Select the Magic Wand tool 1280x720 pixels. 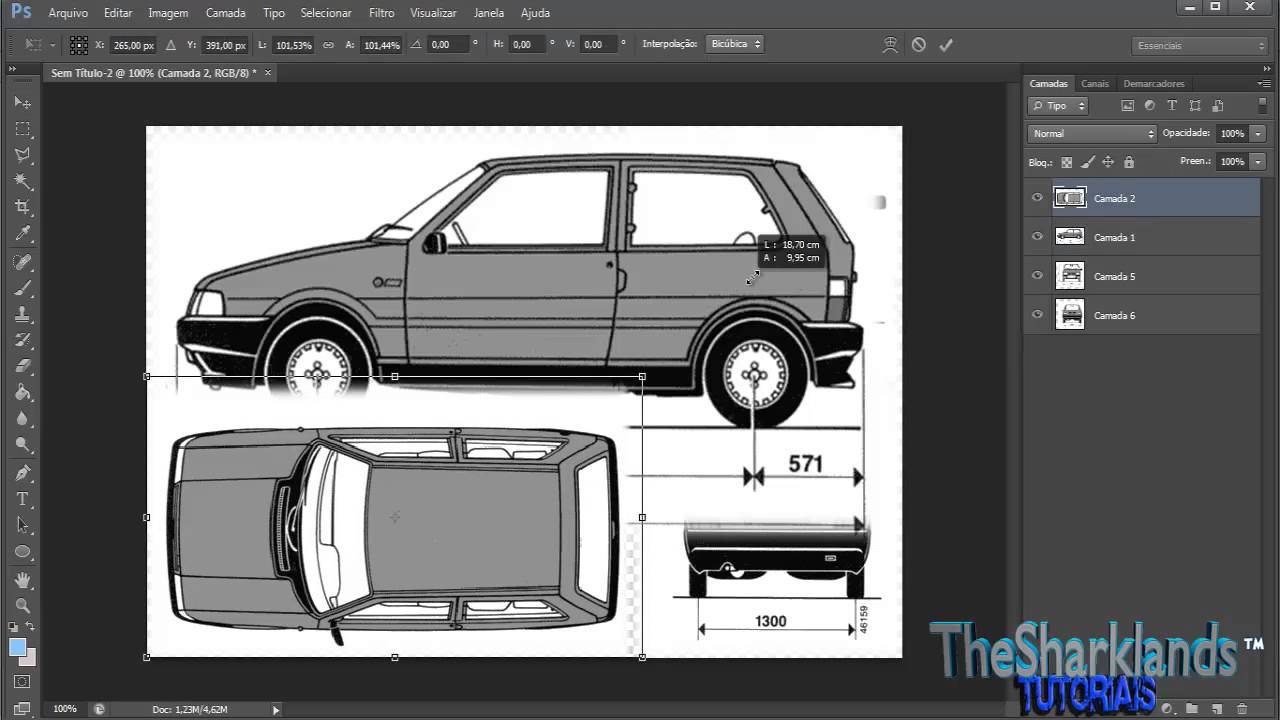22,181
